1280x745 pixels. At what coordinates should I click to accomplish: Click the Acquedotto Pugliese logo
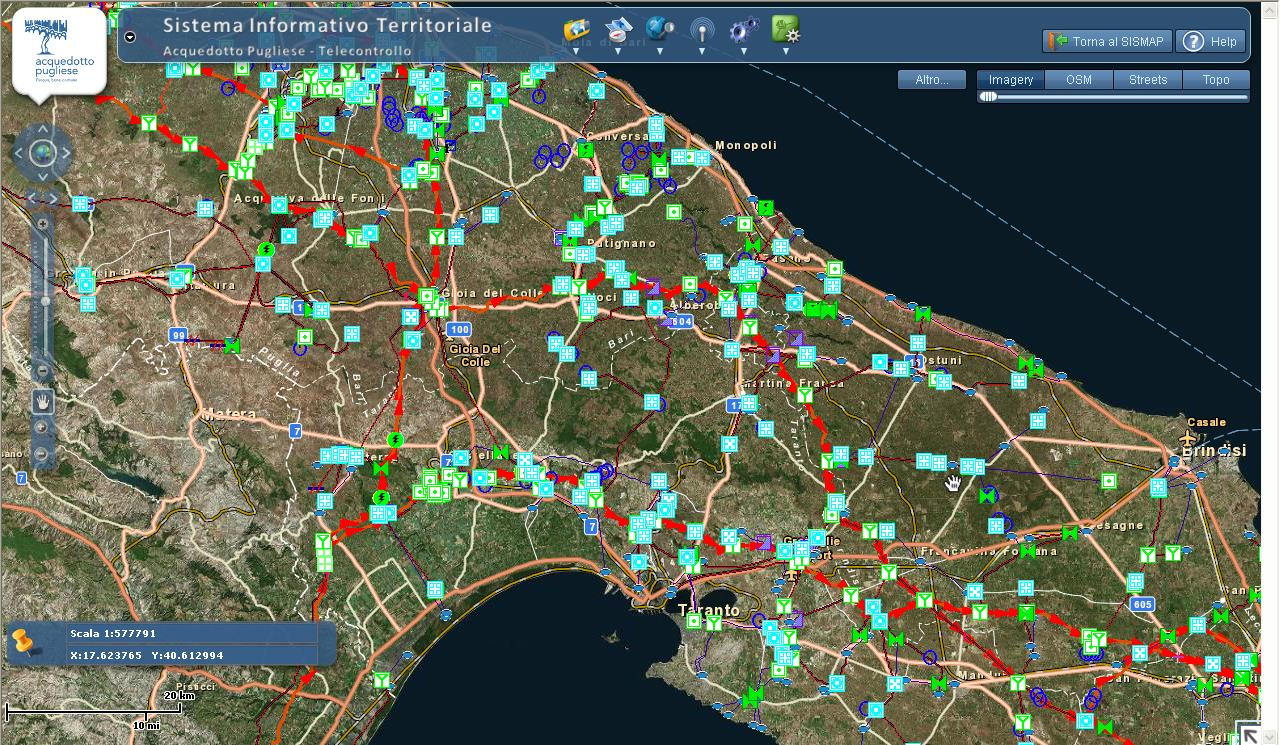click(x=59, y=50)
